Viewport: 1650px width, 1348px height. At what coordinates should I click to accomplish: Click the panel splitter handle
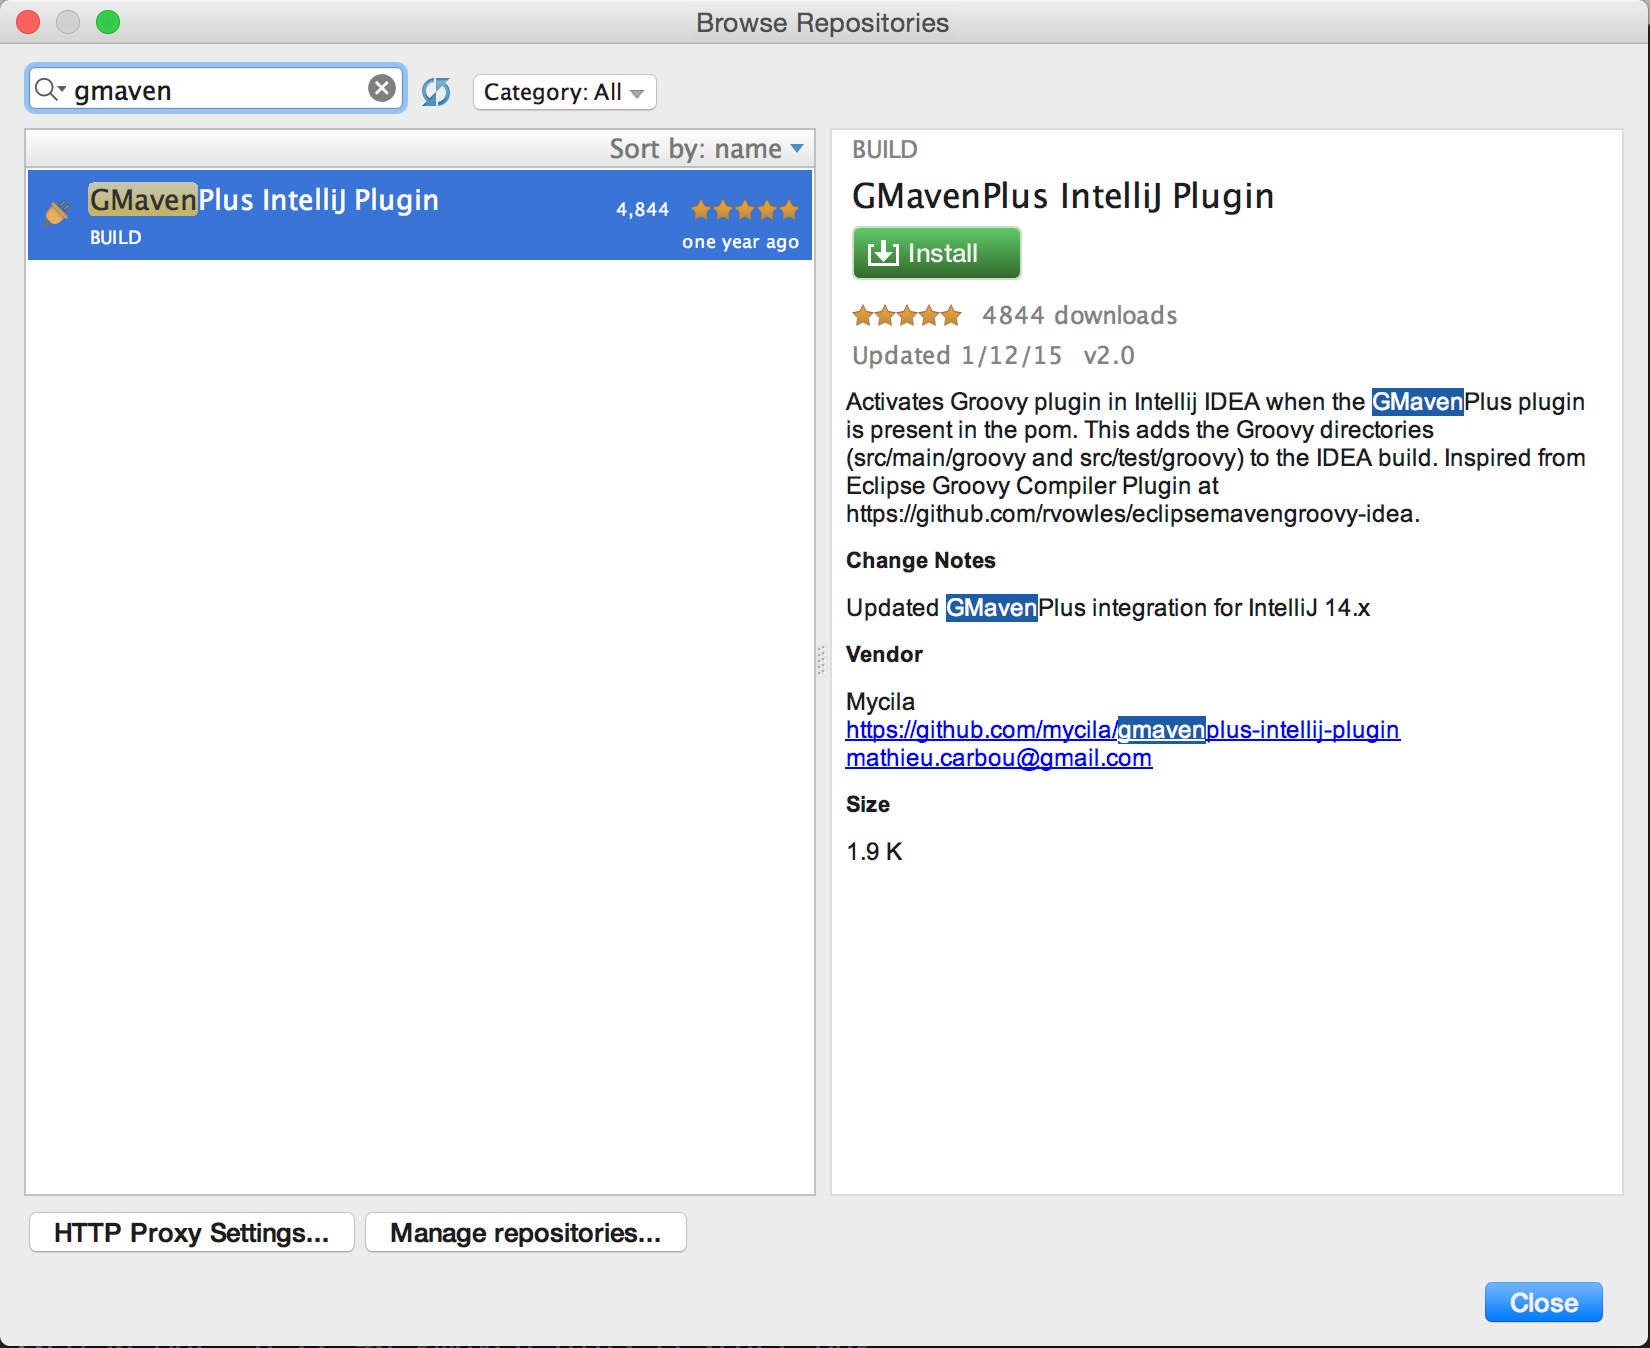pos(821,660)
